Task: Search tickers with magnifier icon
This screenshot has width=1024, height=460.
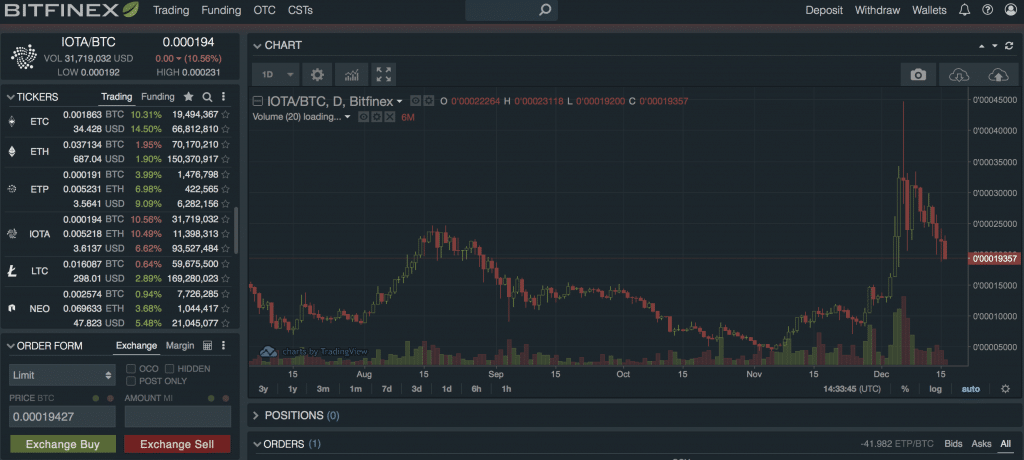Action: coord(207,97)
